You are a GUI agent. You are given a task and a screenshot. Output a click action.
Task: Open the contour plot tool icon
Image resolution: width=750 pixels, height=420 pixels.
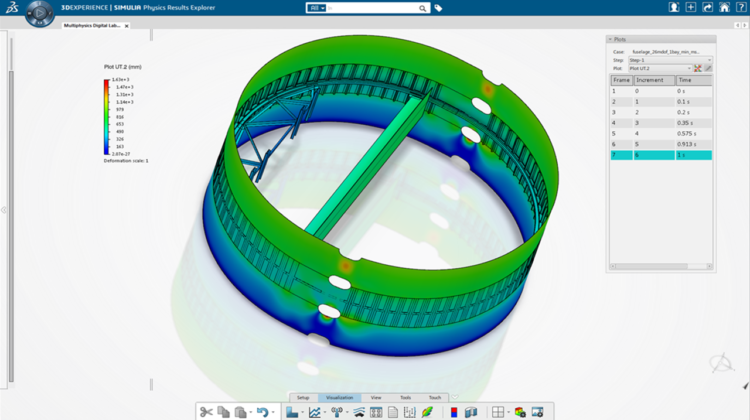pos(292,411)
